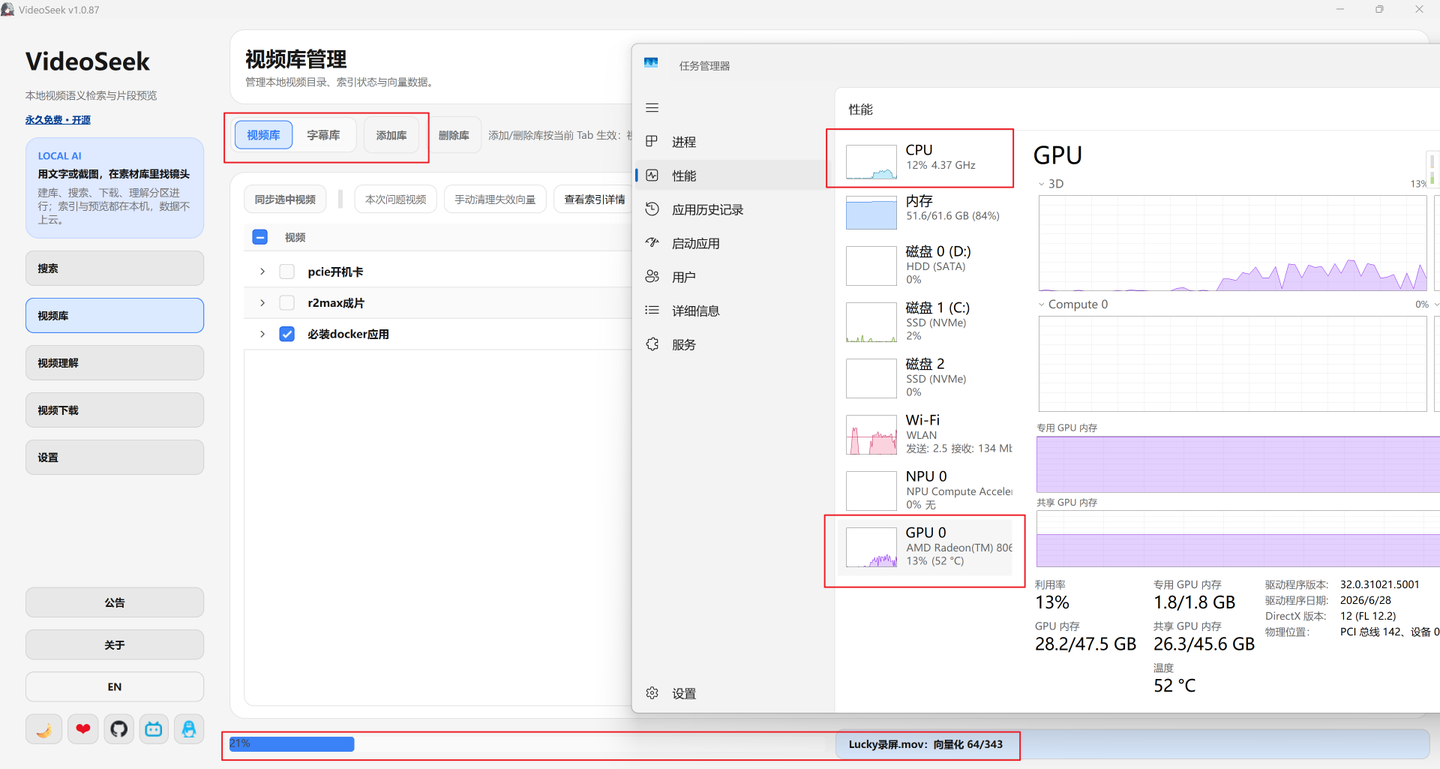This screenshot has width=1440, height=769.
Task: Click the 性能 icon in Task Manager
Action: click(x=652, y=176)
